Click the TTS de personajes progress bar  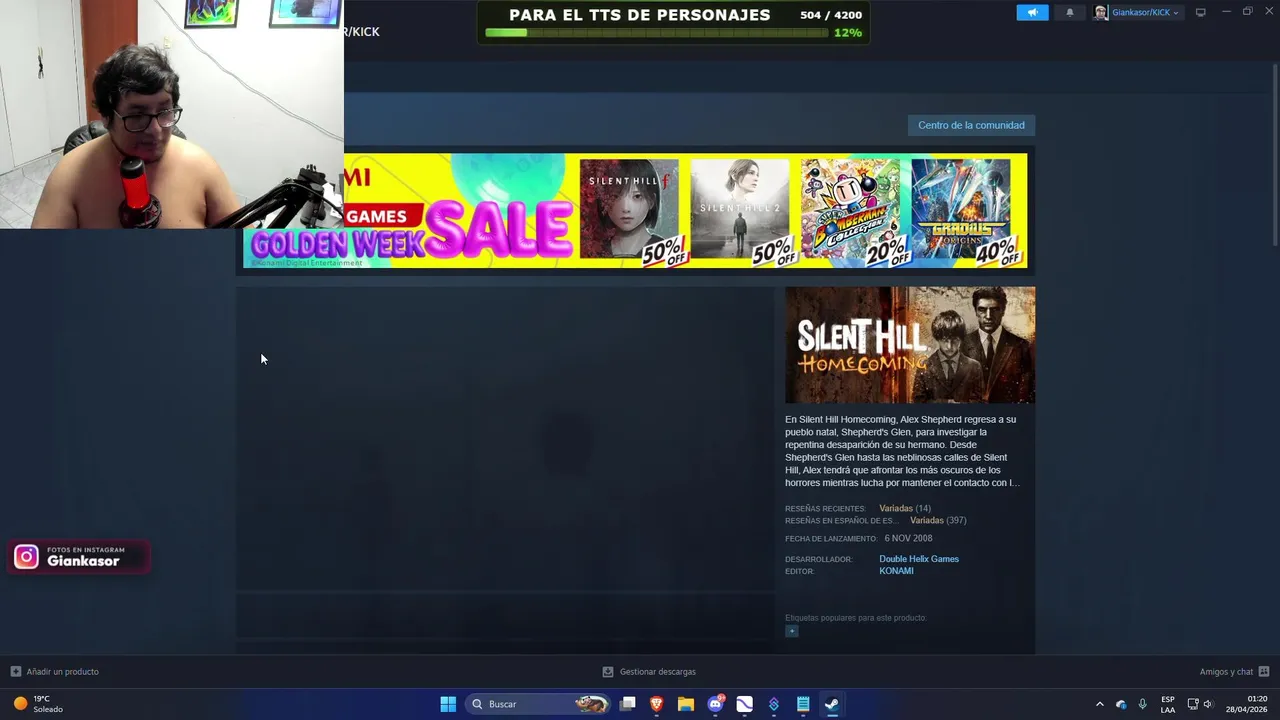(x=657, y=33)
